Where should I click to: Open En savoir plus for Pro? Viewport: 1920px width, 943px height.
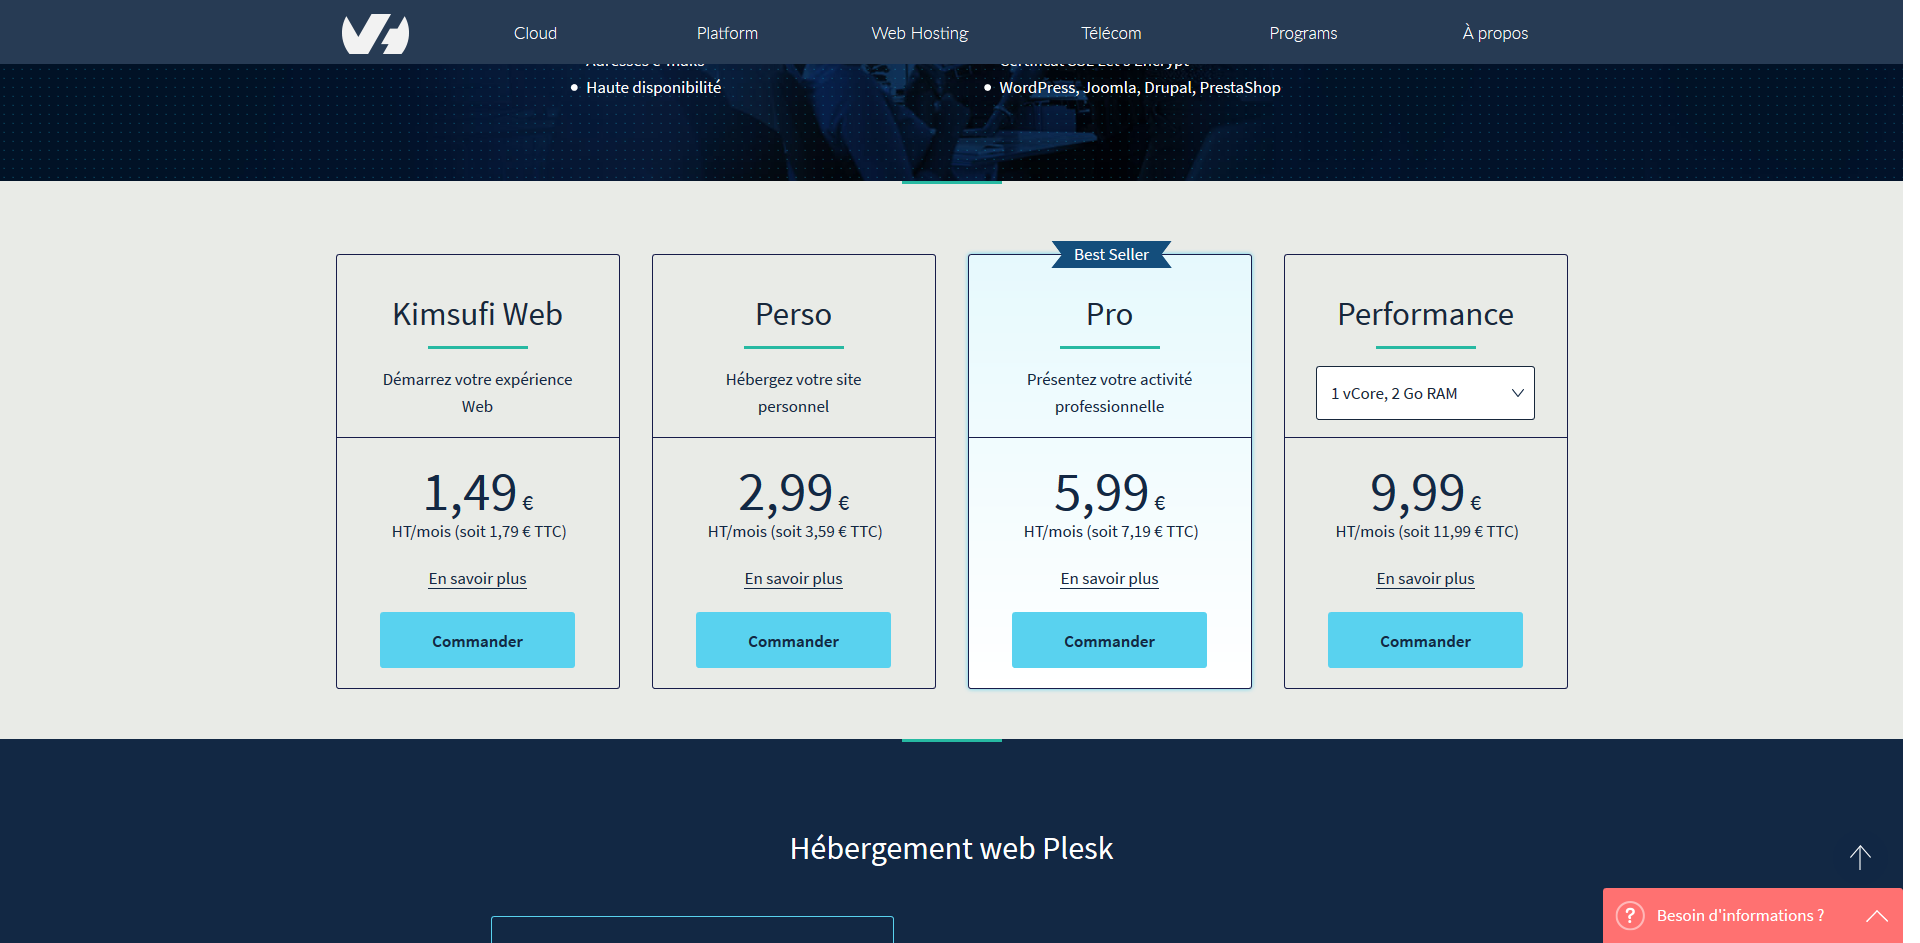pos(1109,579)
